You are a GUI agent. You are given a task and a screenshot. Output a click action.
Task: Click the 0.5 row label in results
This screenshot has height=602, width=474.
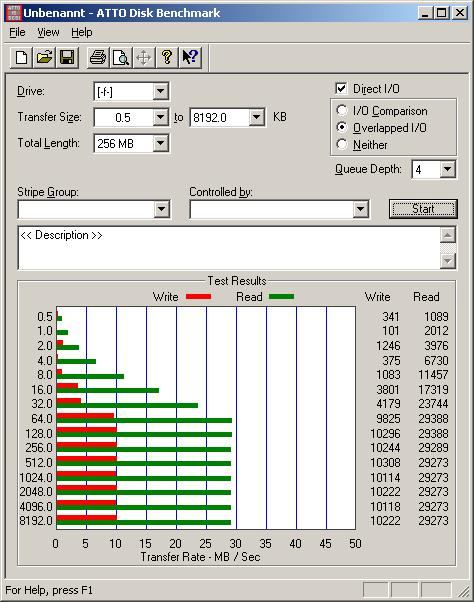click(x=45, y=317)
